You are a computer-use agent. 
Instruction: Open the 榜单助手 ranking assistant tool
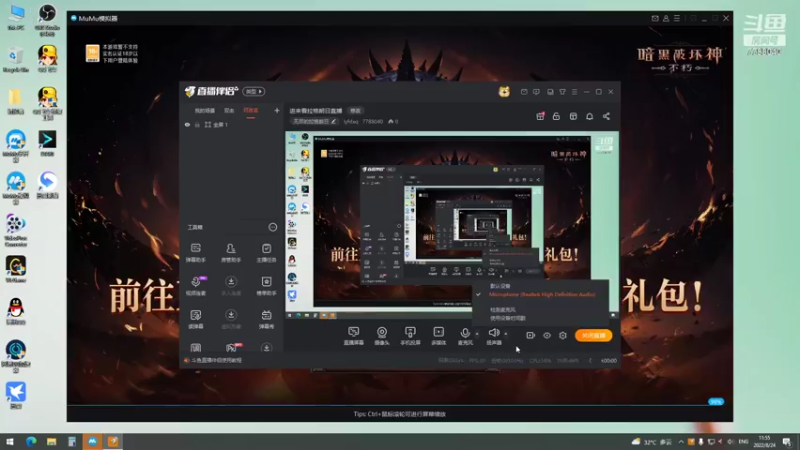(266, 286)
